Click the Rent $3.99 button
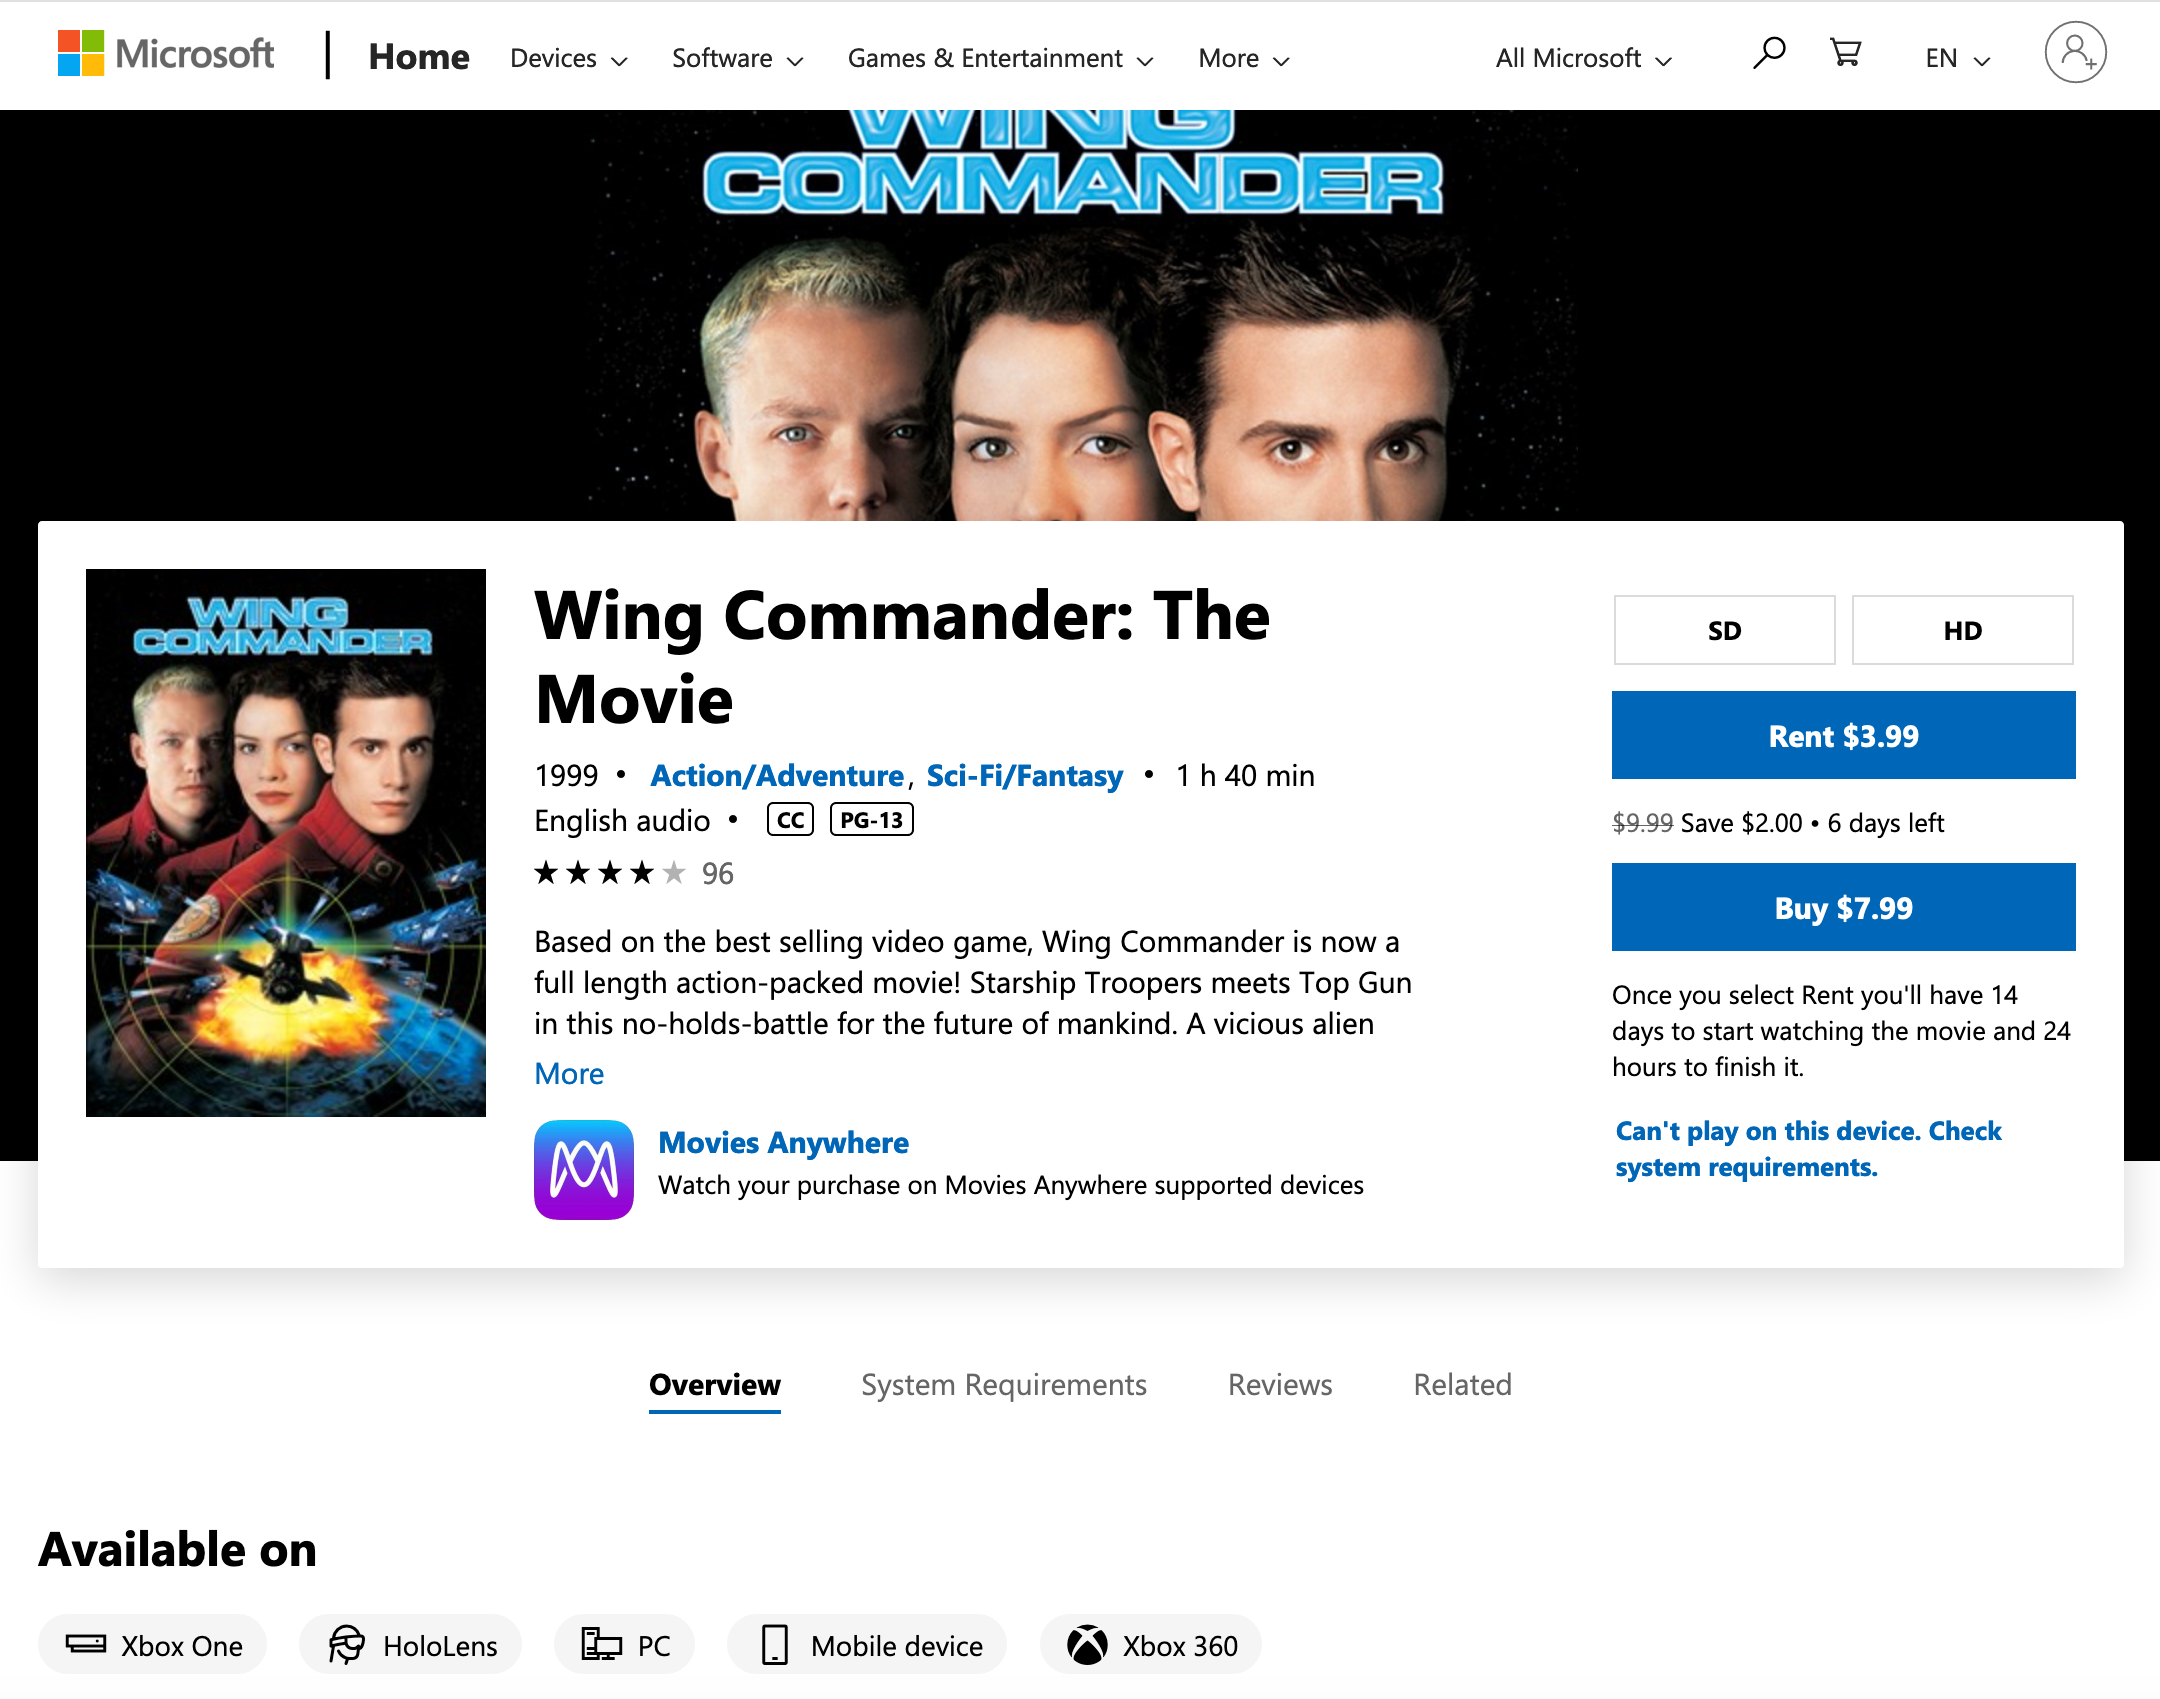 (x=1843, y=735)
